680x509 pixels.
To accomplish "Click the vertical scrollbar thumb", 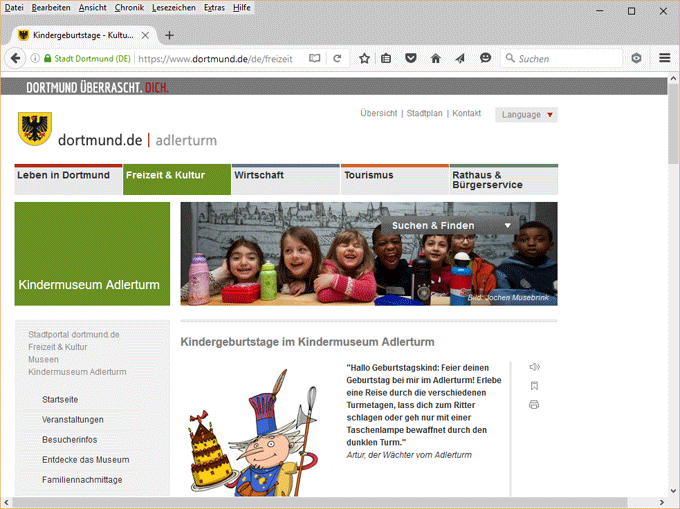I will (673, 124).
